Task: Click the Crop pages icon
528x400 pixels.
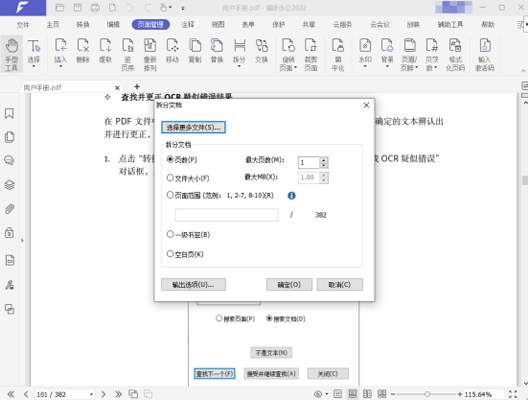Action: coord(311,46)
